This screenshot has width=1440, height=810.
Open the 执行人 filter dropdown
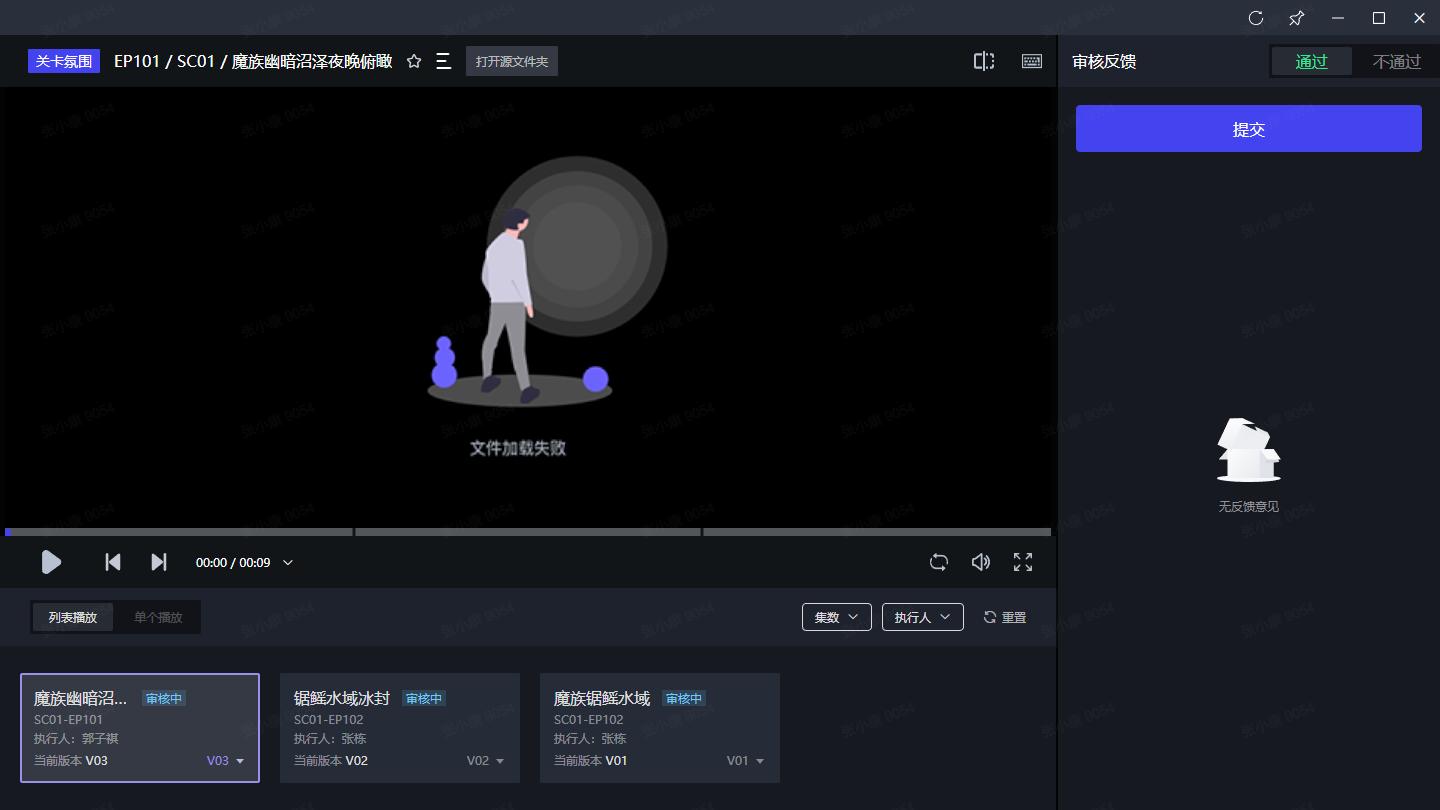click(x=922, y=618)
